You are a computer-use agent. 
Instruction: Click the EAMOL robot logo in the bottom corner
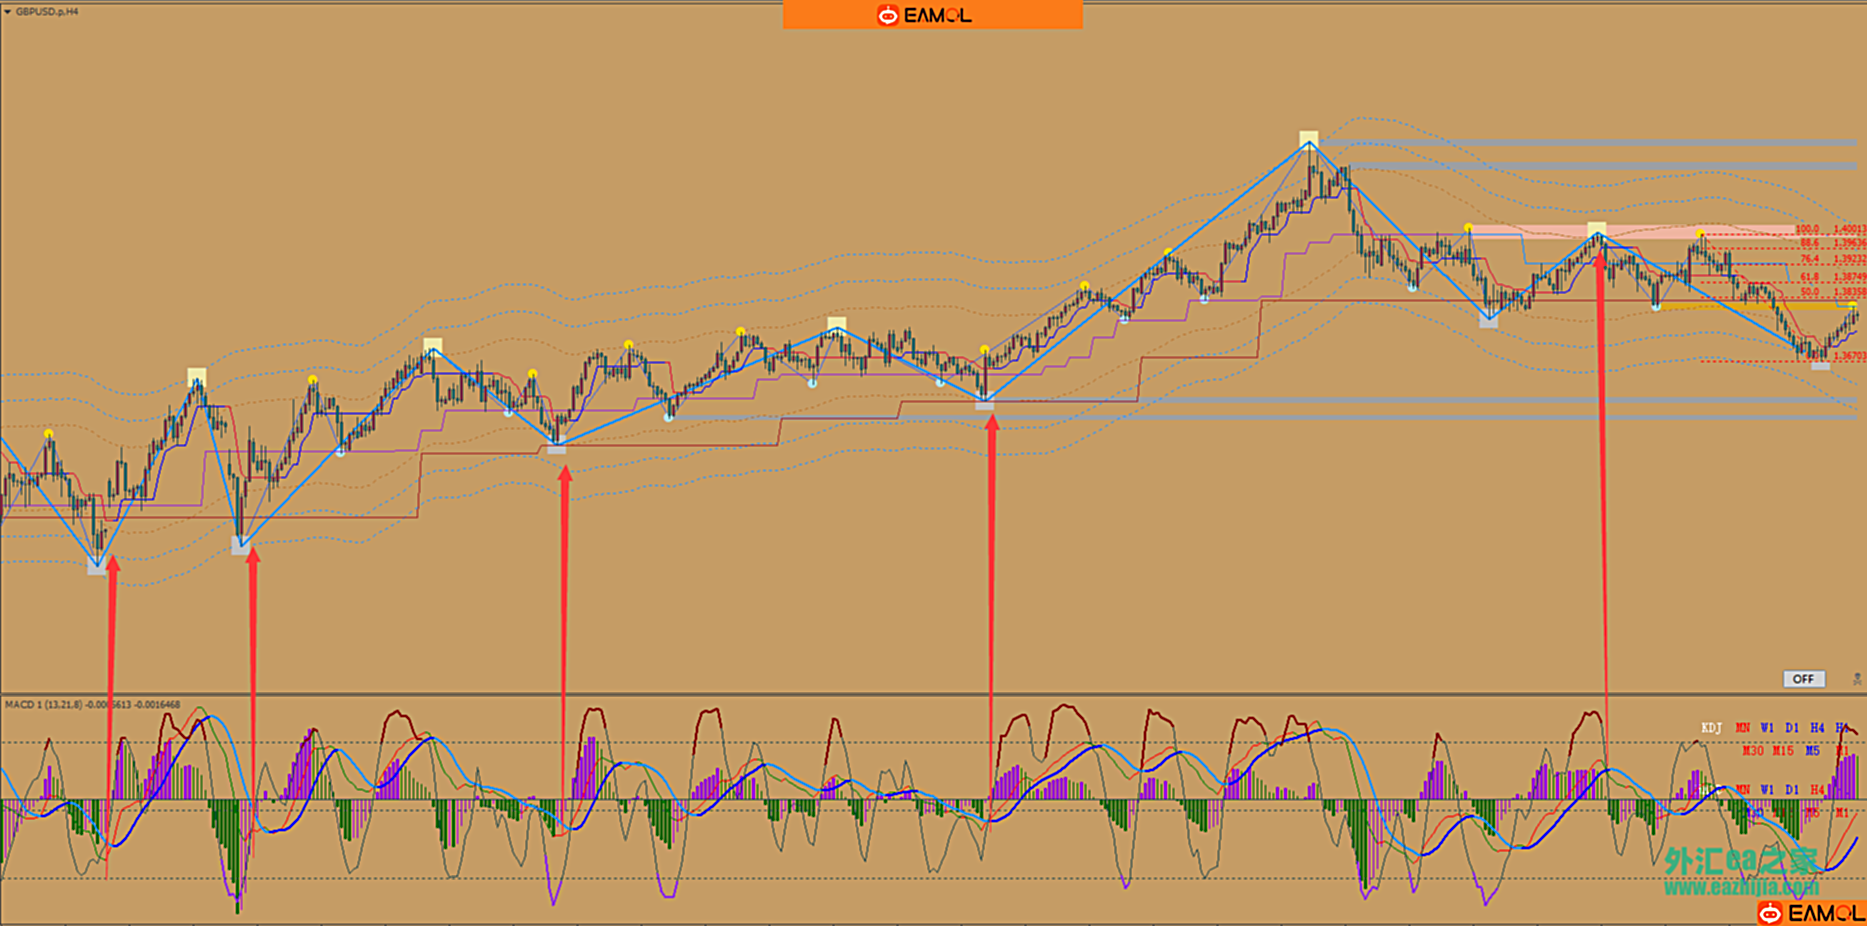[1770, 913]
